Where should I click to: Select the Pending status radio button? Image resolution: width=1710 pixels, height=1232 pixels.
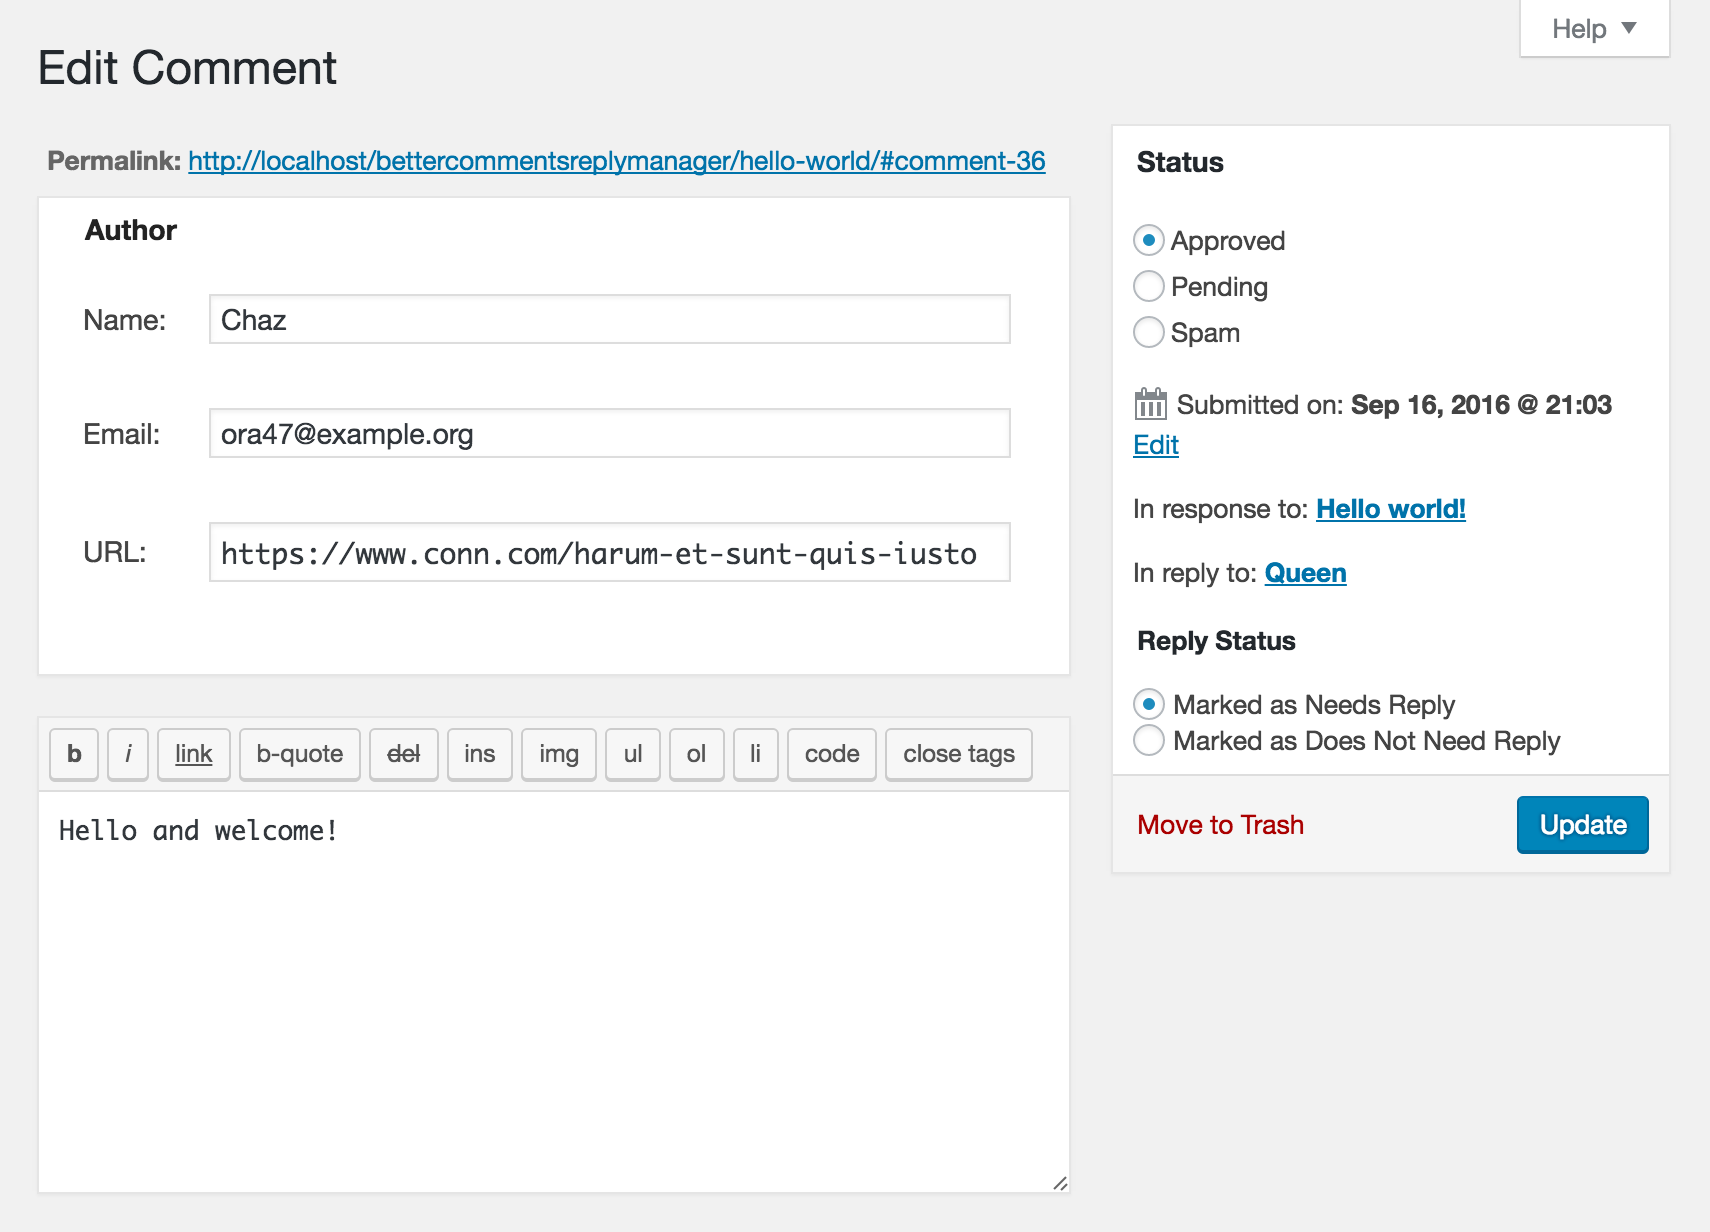click(x=1149, y=286)
